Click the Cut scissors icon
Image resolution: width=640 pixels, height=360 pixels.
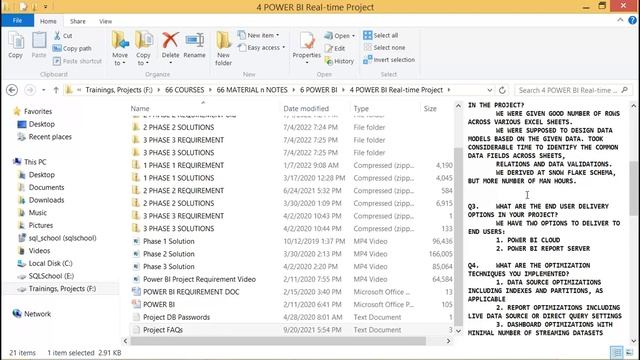click(x=58, y=36)
